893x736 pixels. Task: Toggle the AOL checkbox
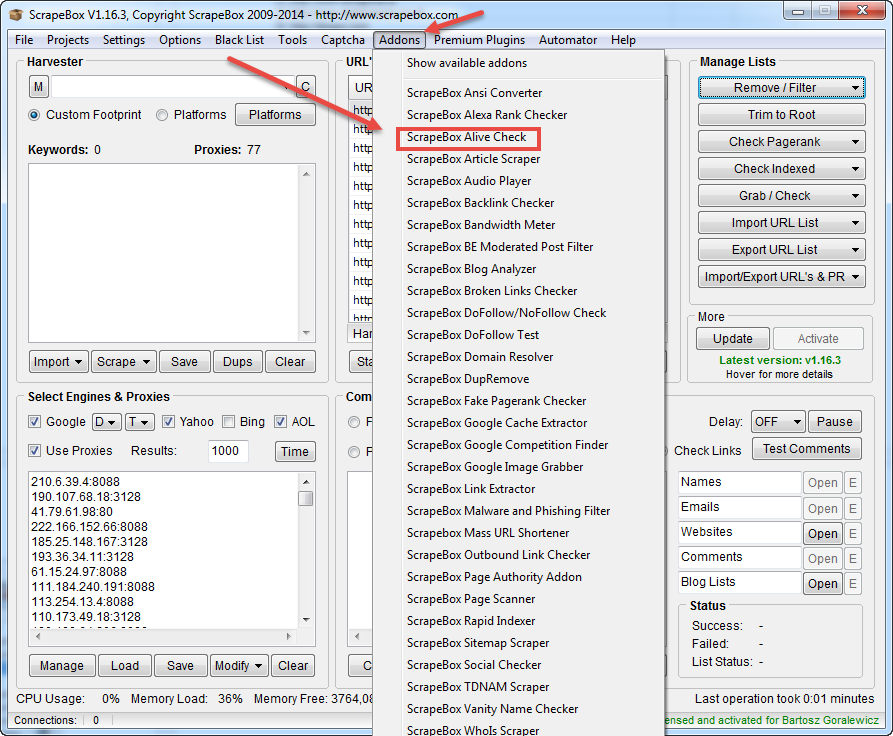[280, 422]
